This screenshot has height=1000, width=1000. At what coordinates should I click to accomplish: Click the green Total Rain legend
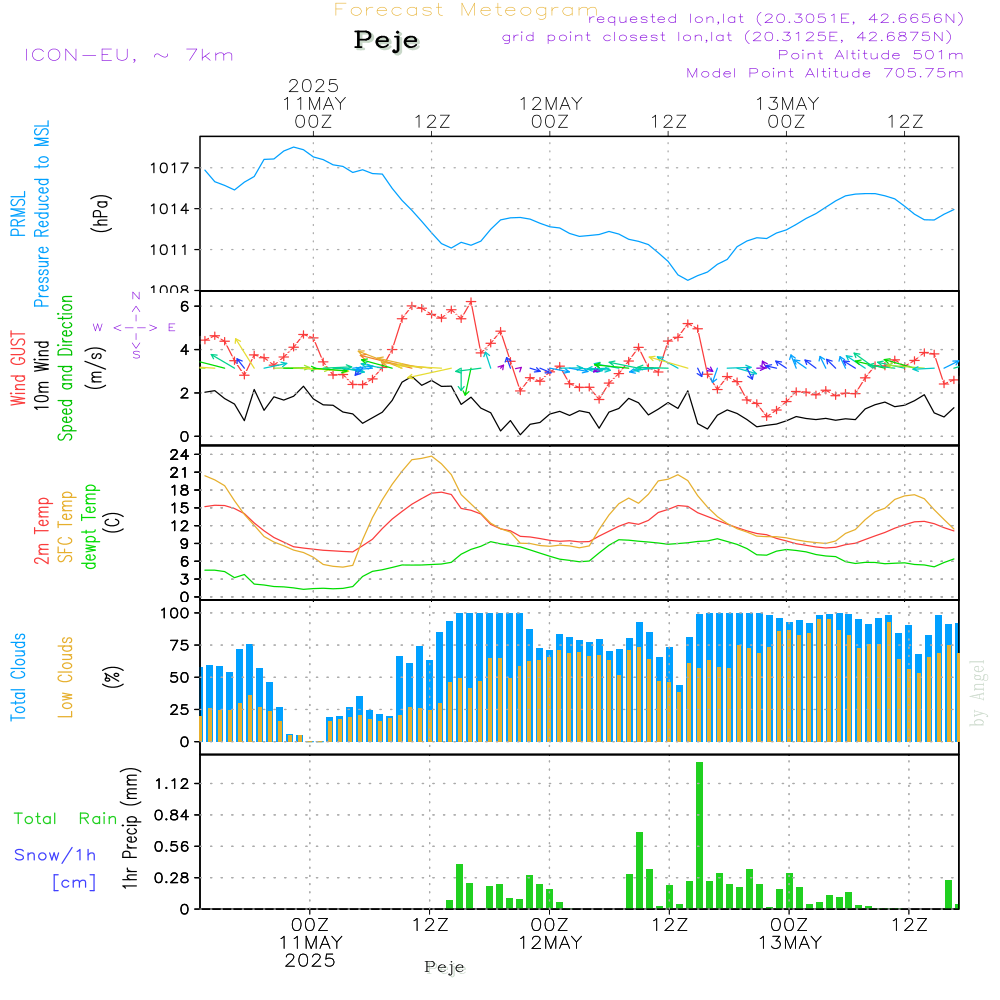(66, 818)
